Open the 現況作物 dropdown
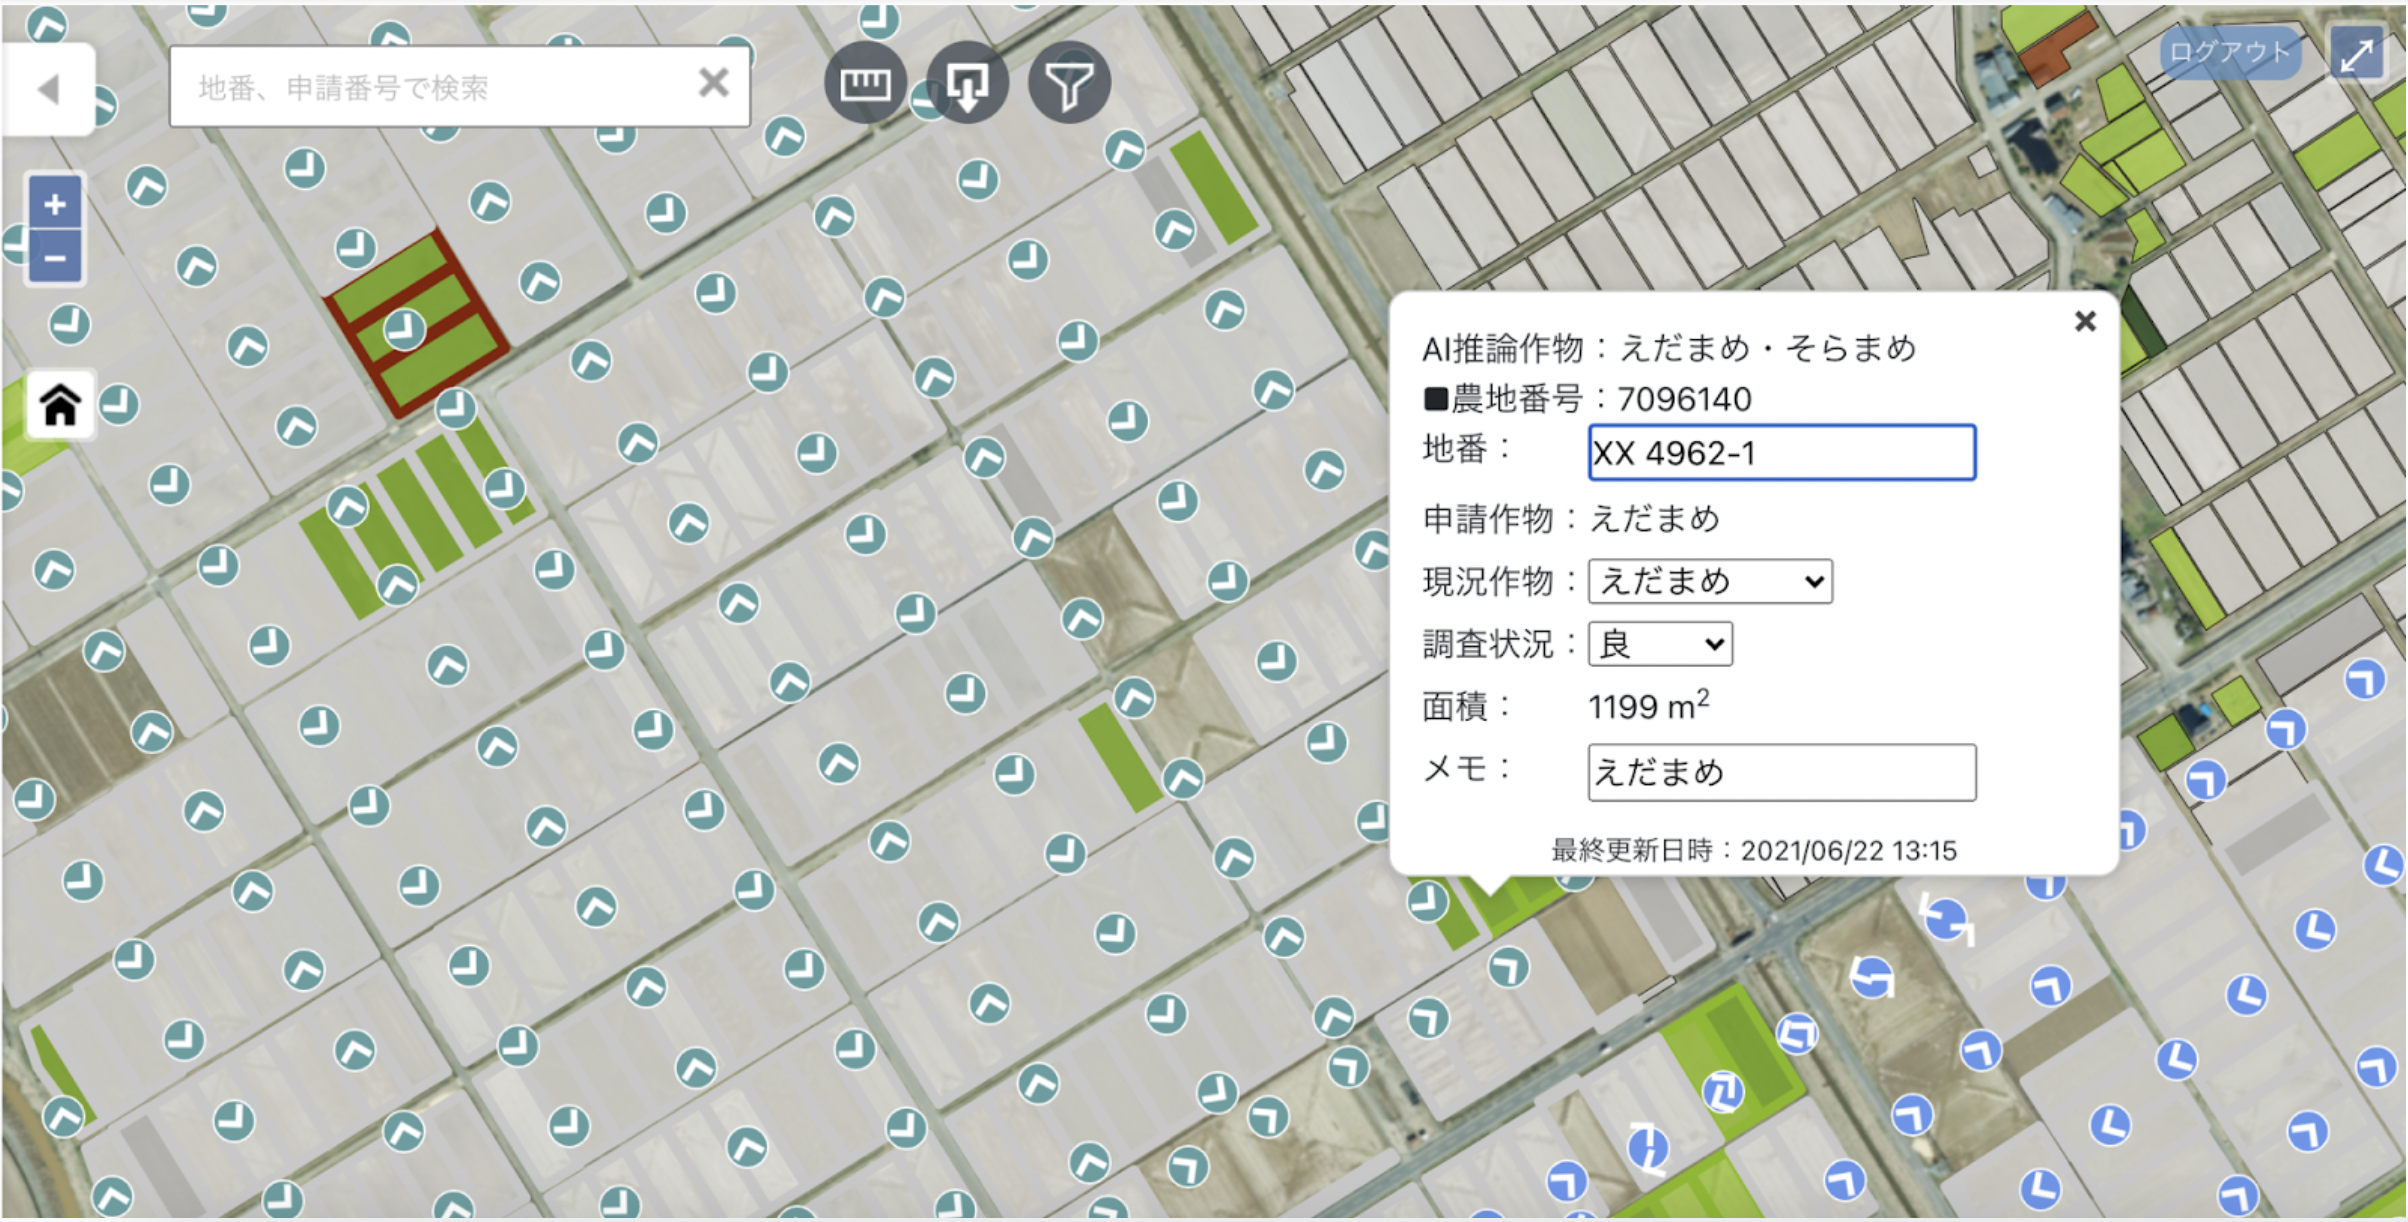Viewport: 2408px width, 1222px height. pos(1710,581)
